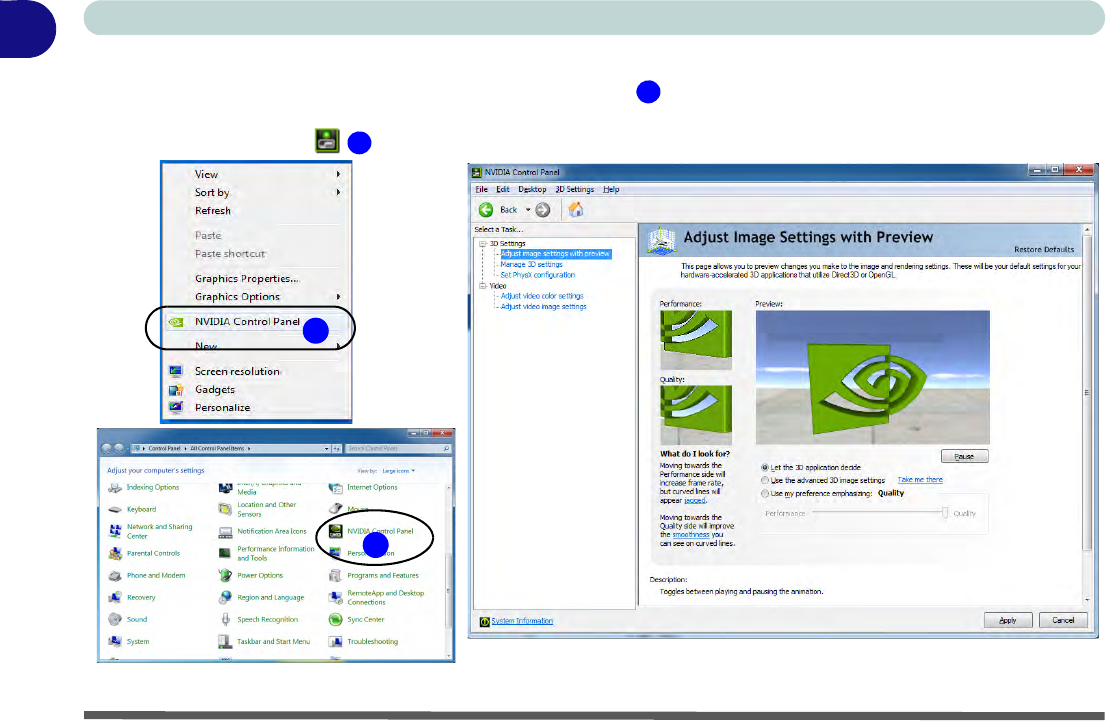The image size is (1106, 721).
Task: Select Use the advanced 3D image settings
Action: 765,480
